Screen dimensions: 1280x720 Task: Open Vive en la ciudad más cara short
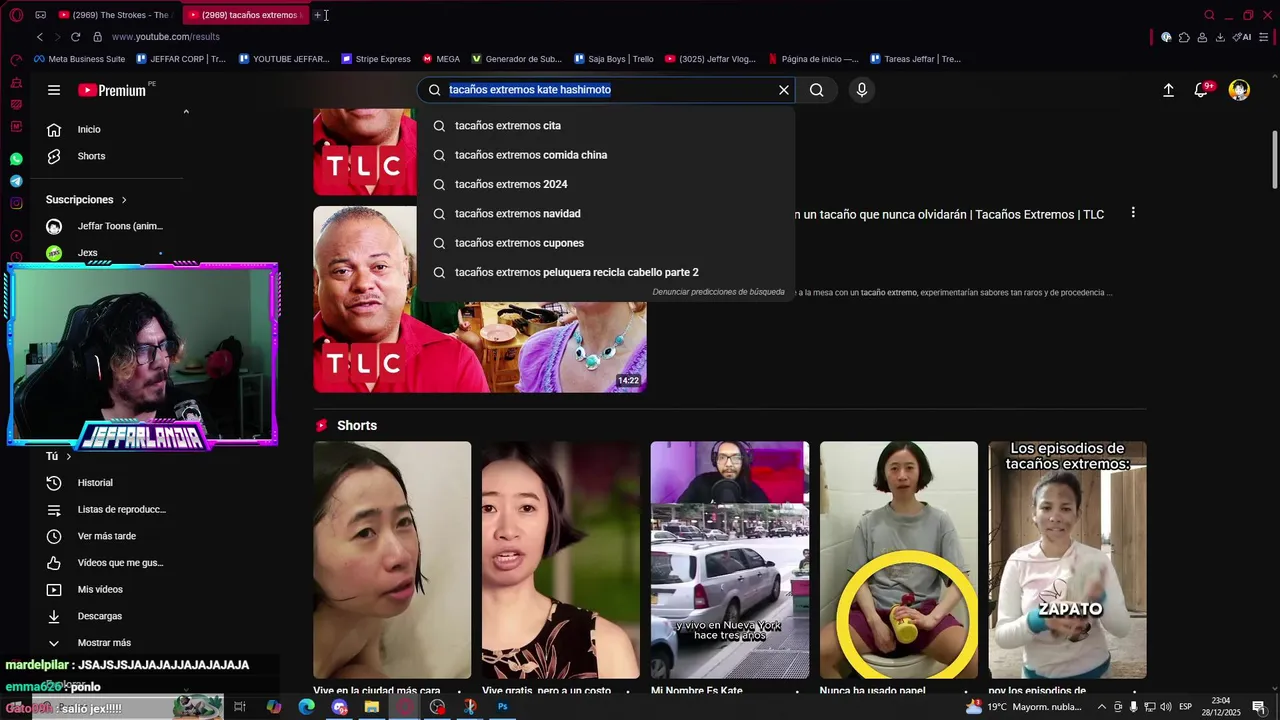392,560
